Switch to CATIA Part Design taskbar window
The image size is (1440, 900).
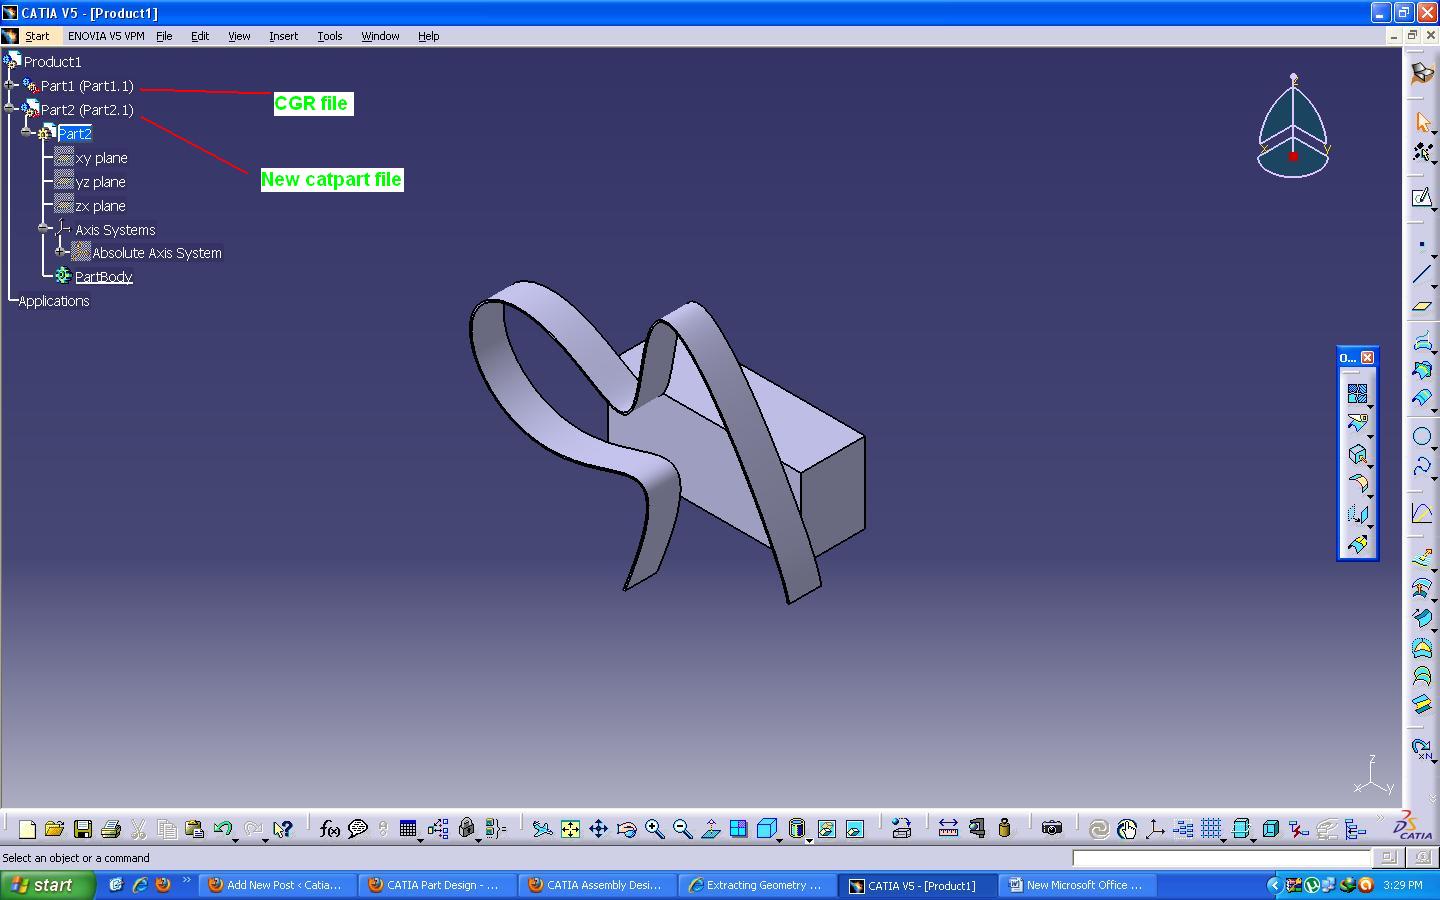coord(438,885)
